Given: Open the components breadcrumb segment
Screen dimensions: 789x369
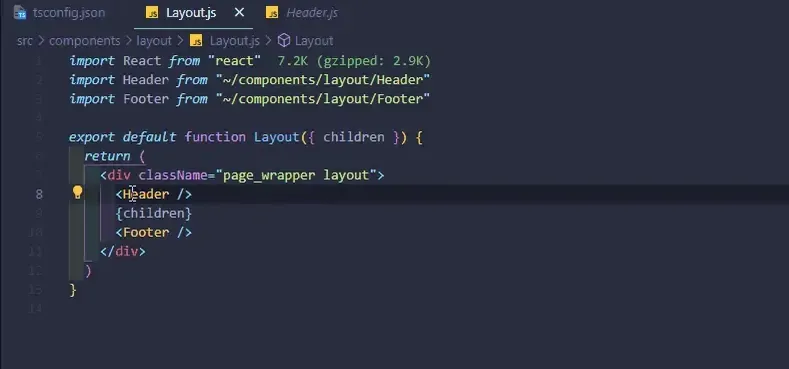Looking at the screenshot, I should (85, 41).
